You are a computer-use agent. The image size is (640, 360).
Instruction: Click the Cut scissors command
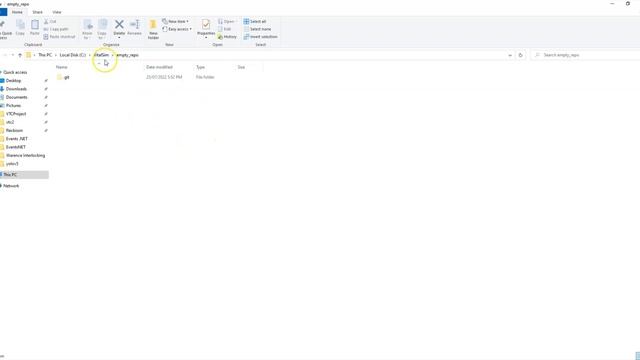tap(50, 22)
